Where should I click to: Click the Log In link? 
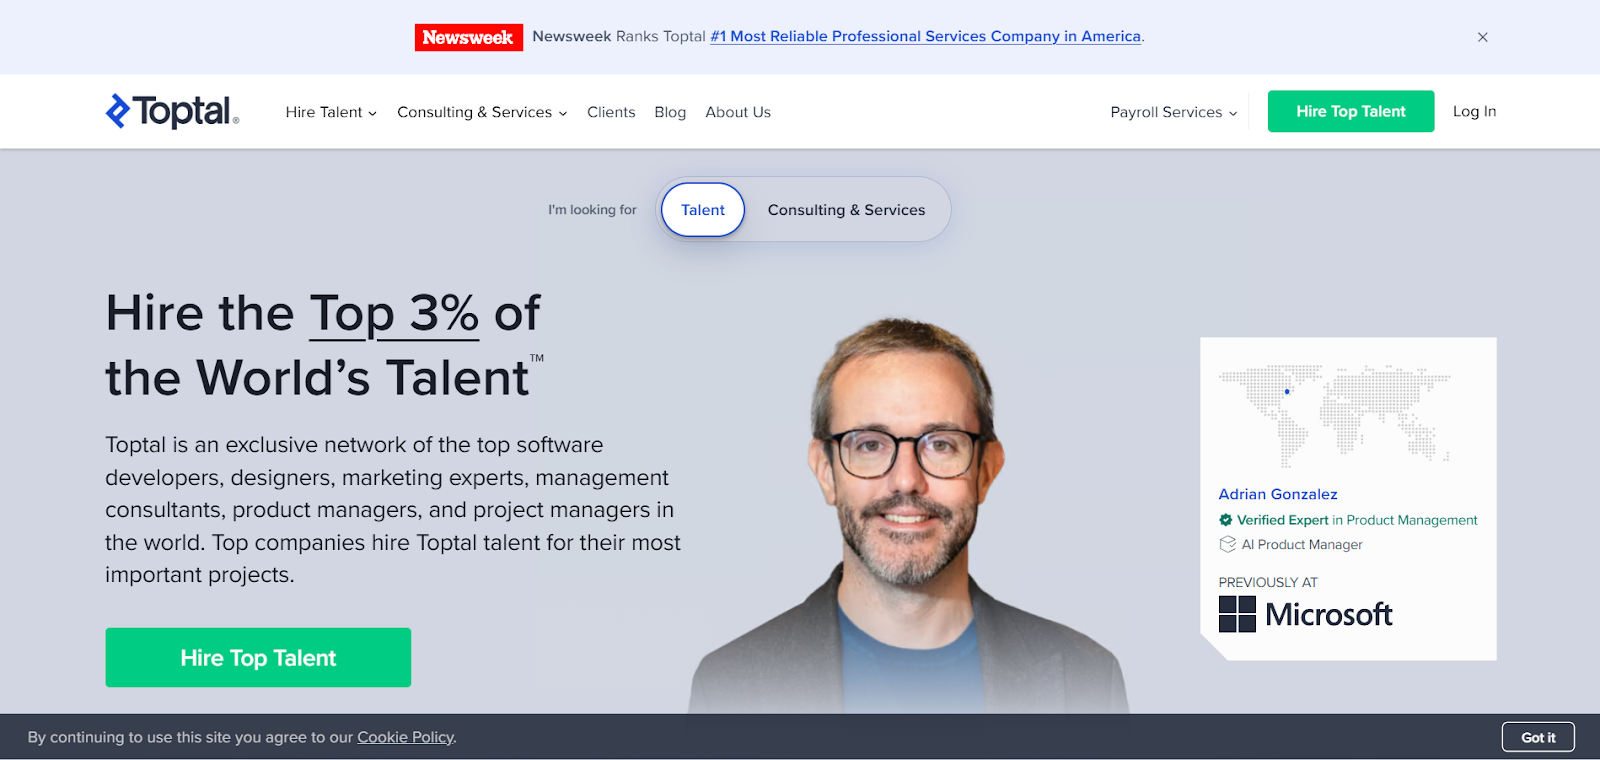[x=1474, y=111]
